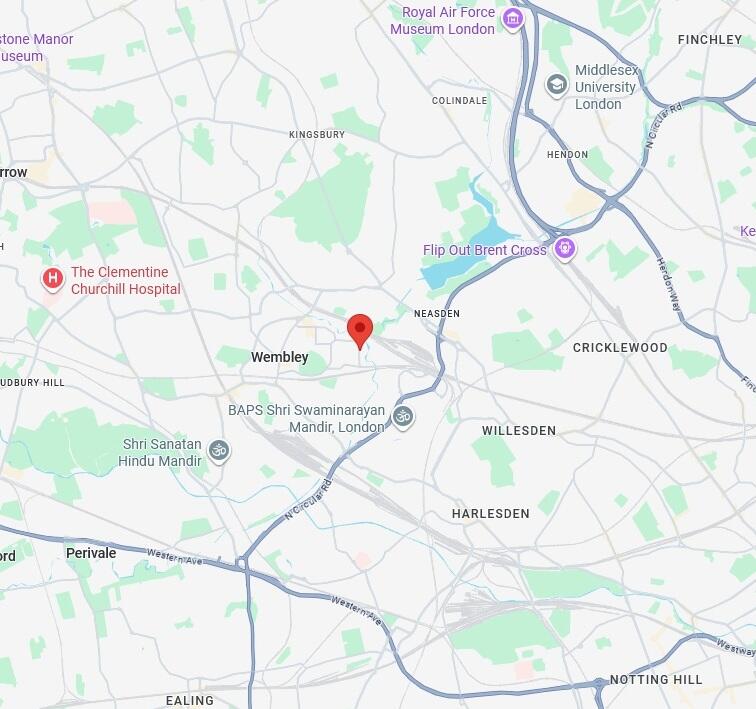Open the Royal Air Force Museum London label
Viewport: 756px width, 709px height.
click(443, 21)
